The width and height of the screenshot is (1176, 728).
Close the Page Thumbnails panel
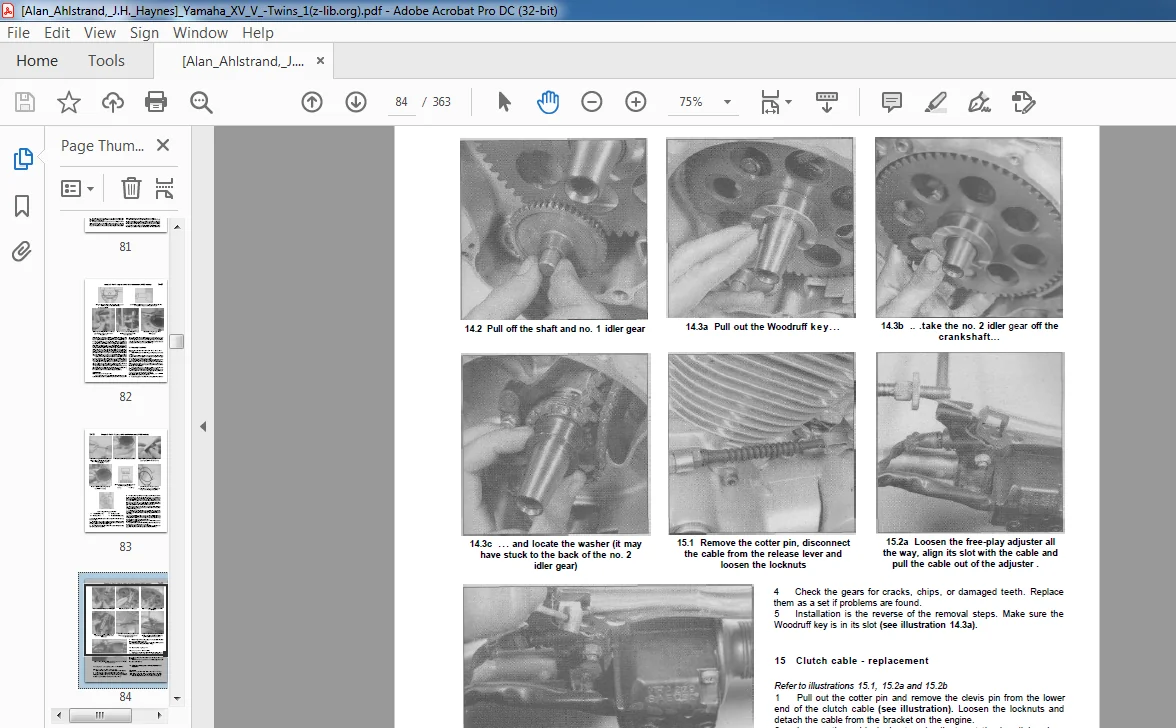(163, 145)
